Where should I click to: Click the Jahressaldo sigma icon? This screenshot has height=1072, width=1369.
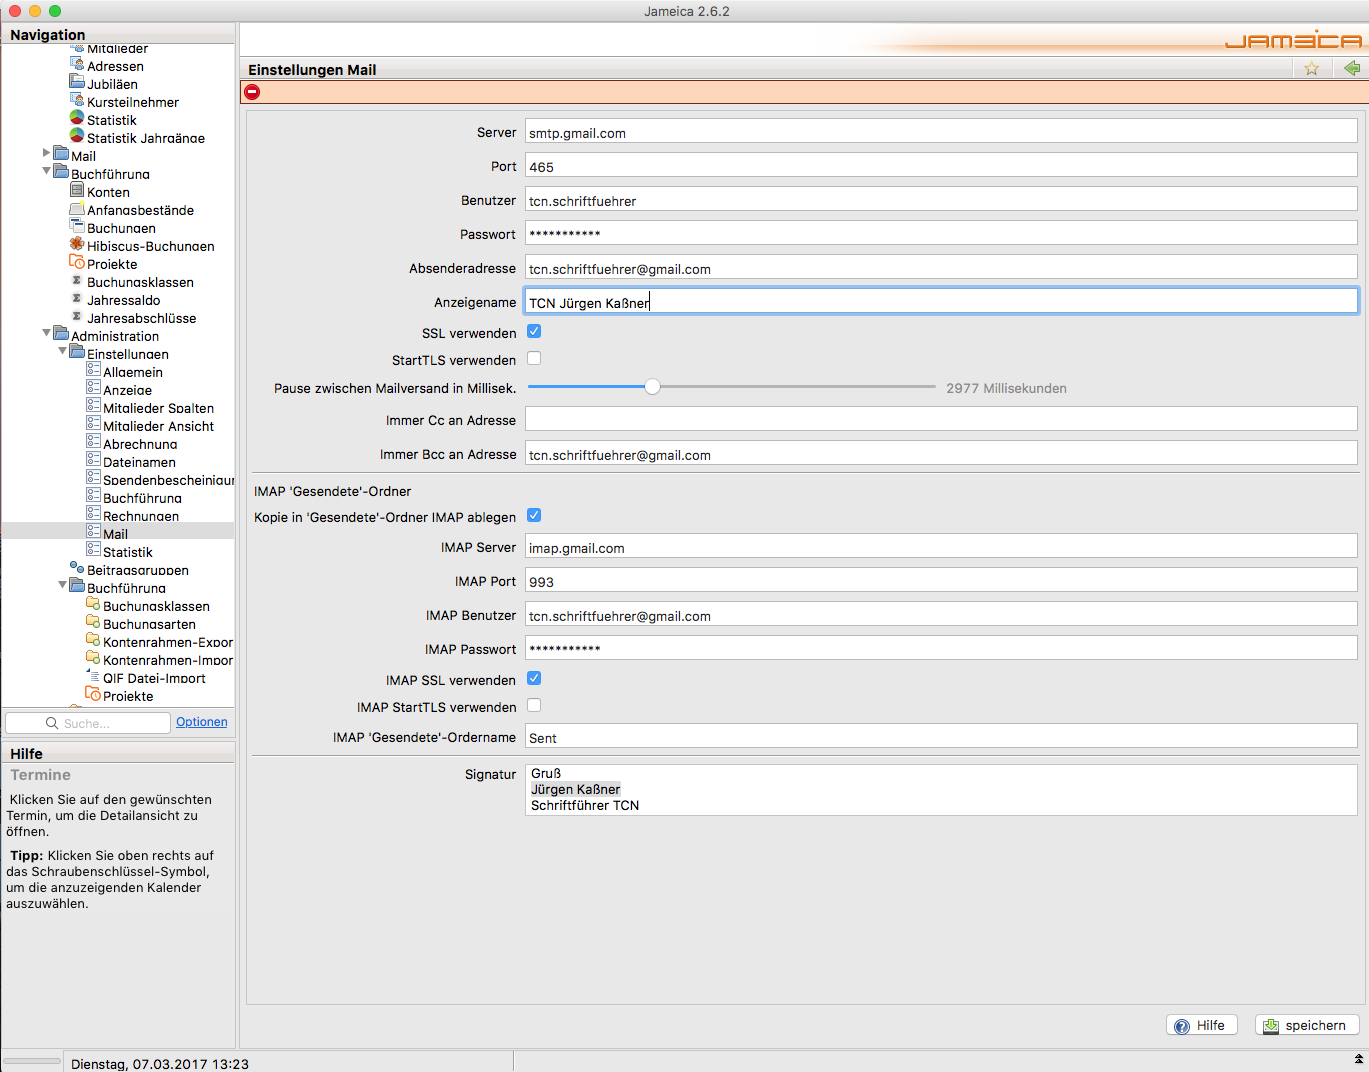(77, 299)
